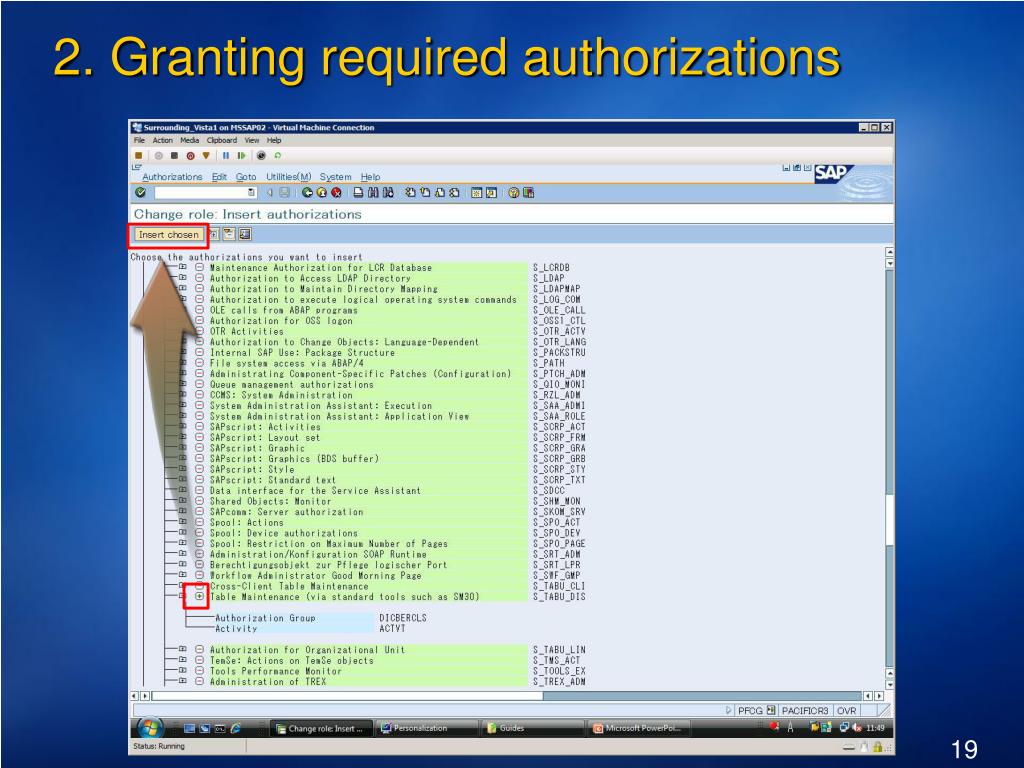
Task: Click the green VM Reset play icon
Action: click(242, 156)
